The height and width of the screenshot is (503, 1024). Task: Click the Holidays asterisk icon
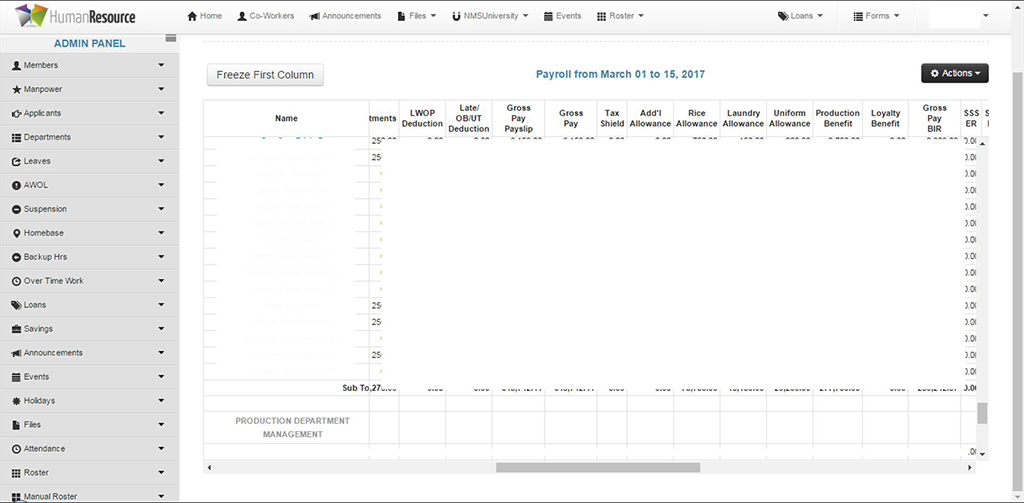[17, 400]
